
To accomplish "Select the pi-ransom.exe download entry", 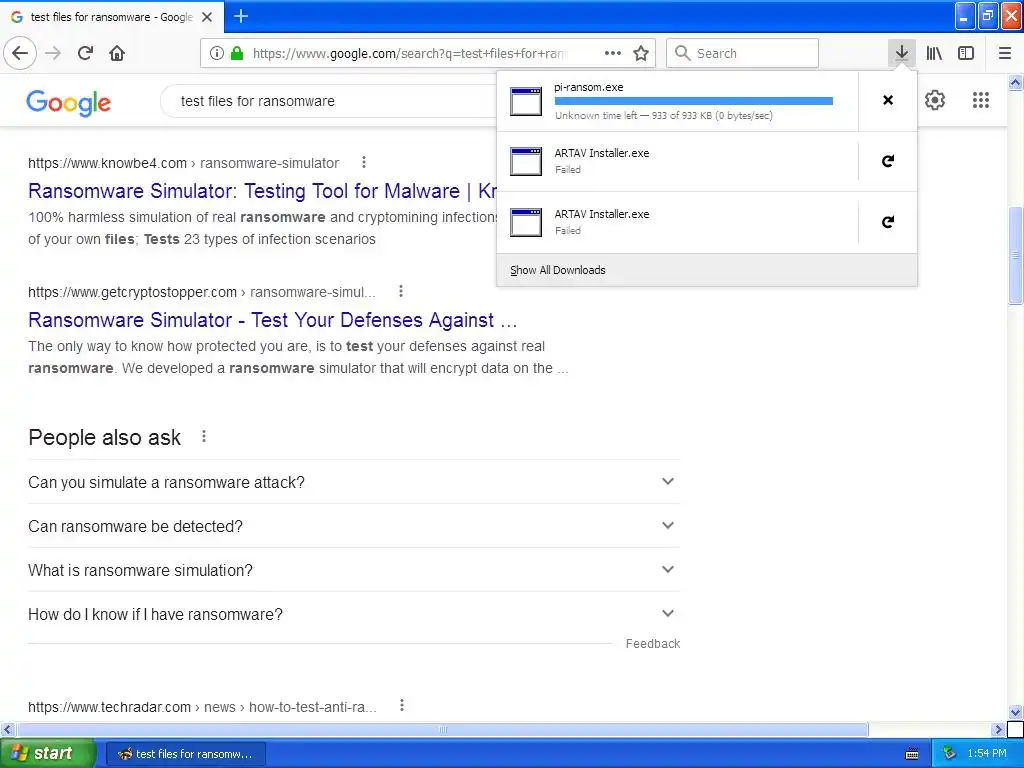I will pos(677,101).
